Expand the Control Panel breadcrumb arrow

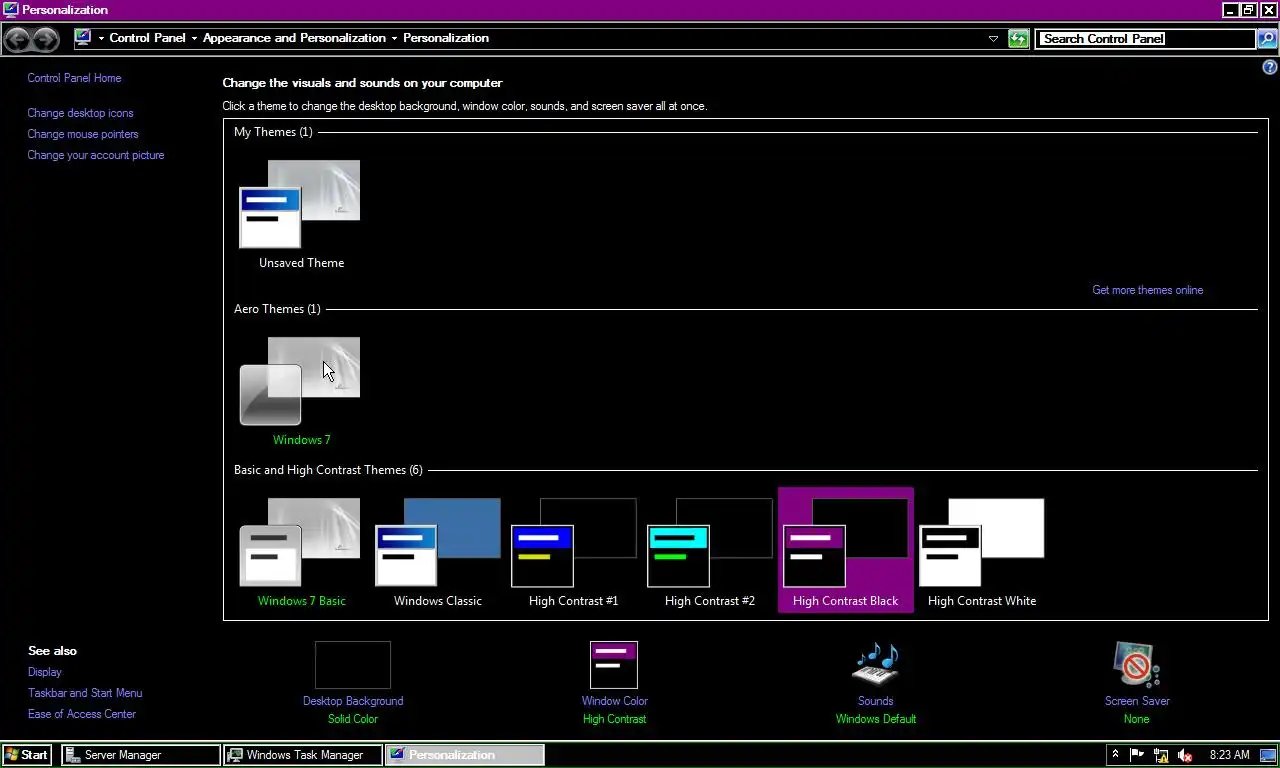pyautogui.click(x=194, y=39)
